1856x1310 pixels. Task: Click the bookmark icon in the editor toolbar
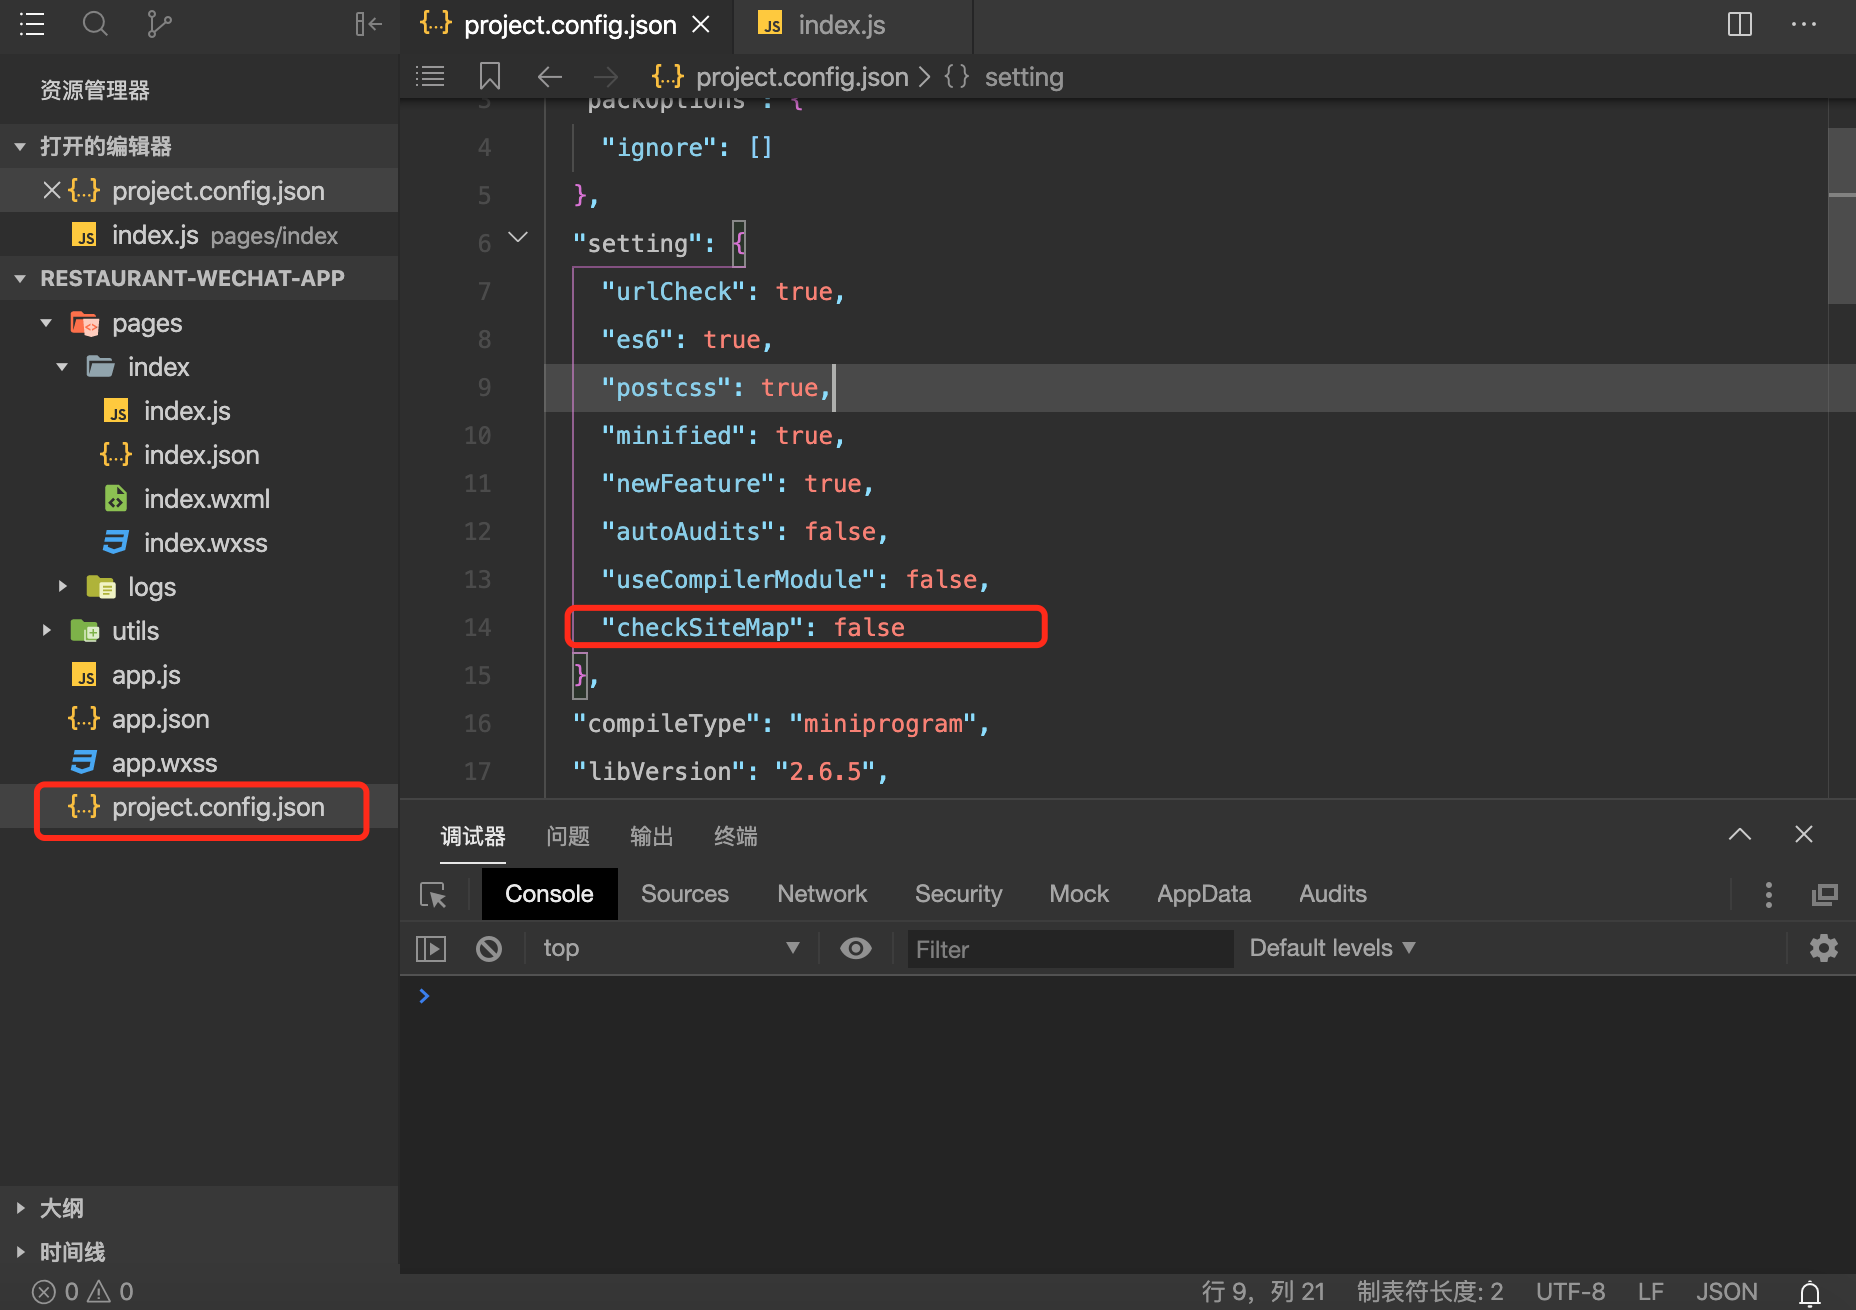pyautogui.click(x=490, y=76)
